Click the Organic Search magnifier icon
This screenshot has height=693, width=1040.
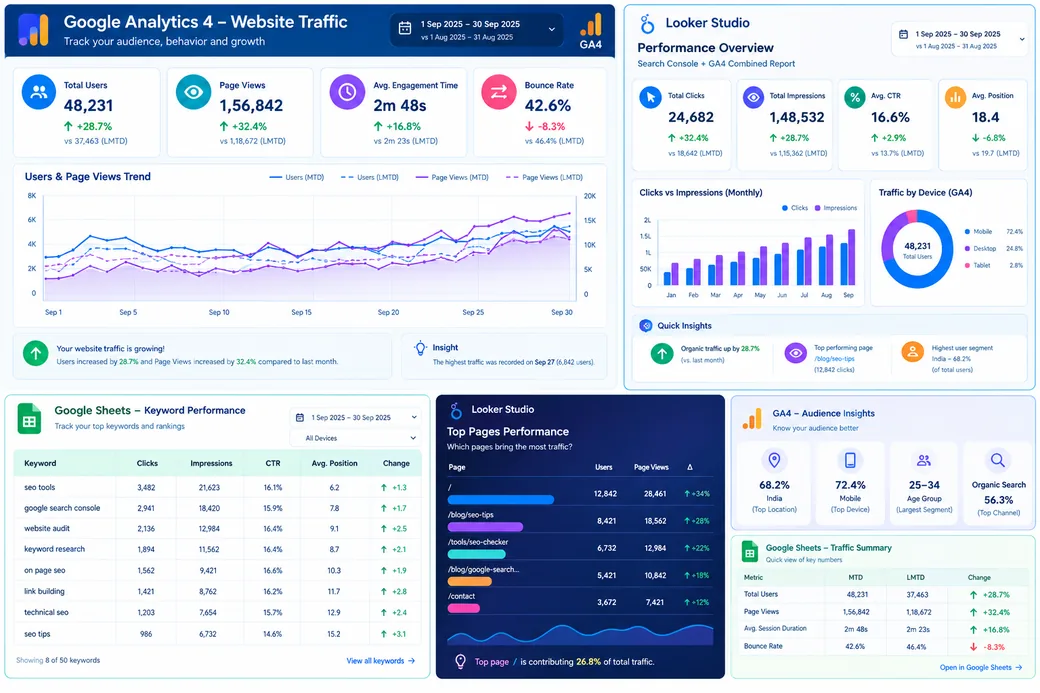(x=998, y=460)
